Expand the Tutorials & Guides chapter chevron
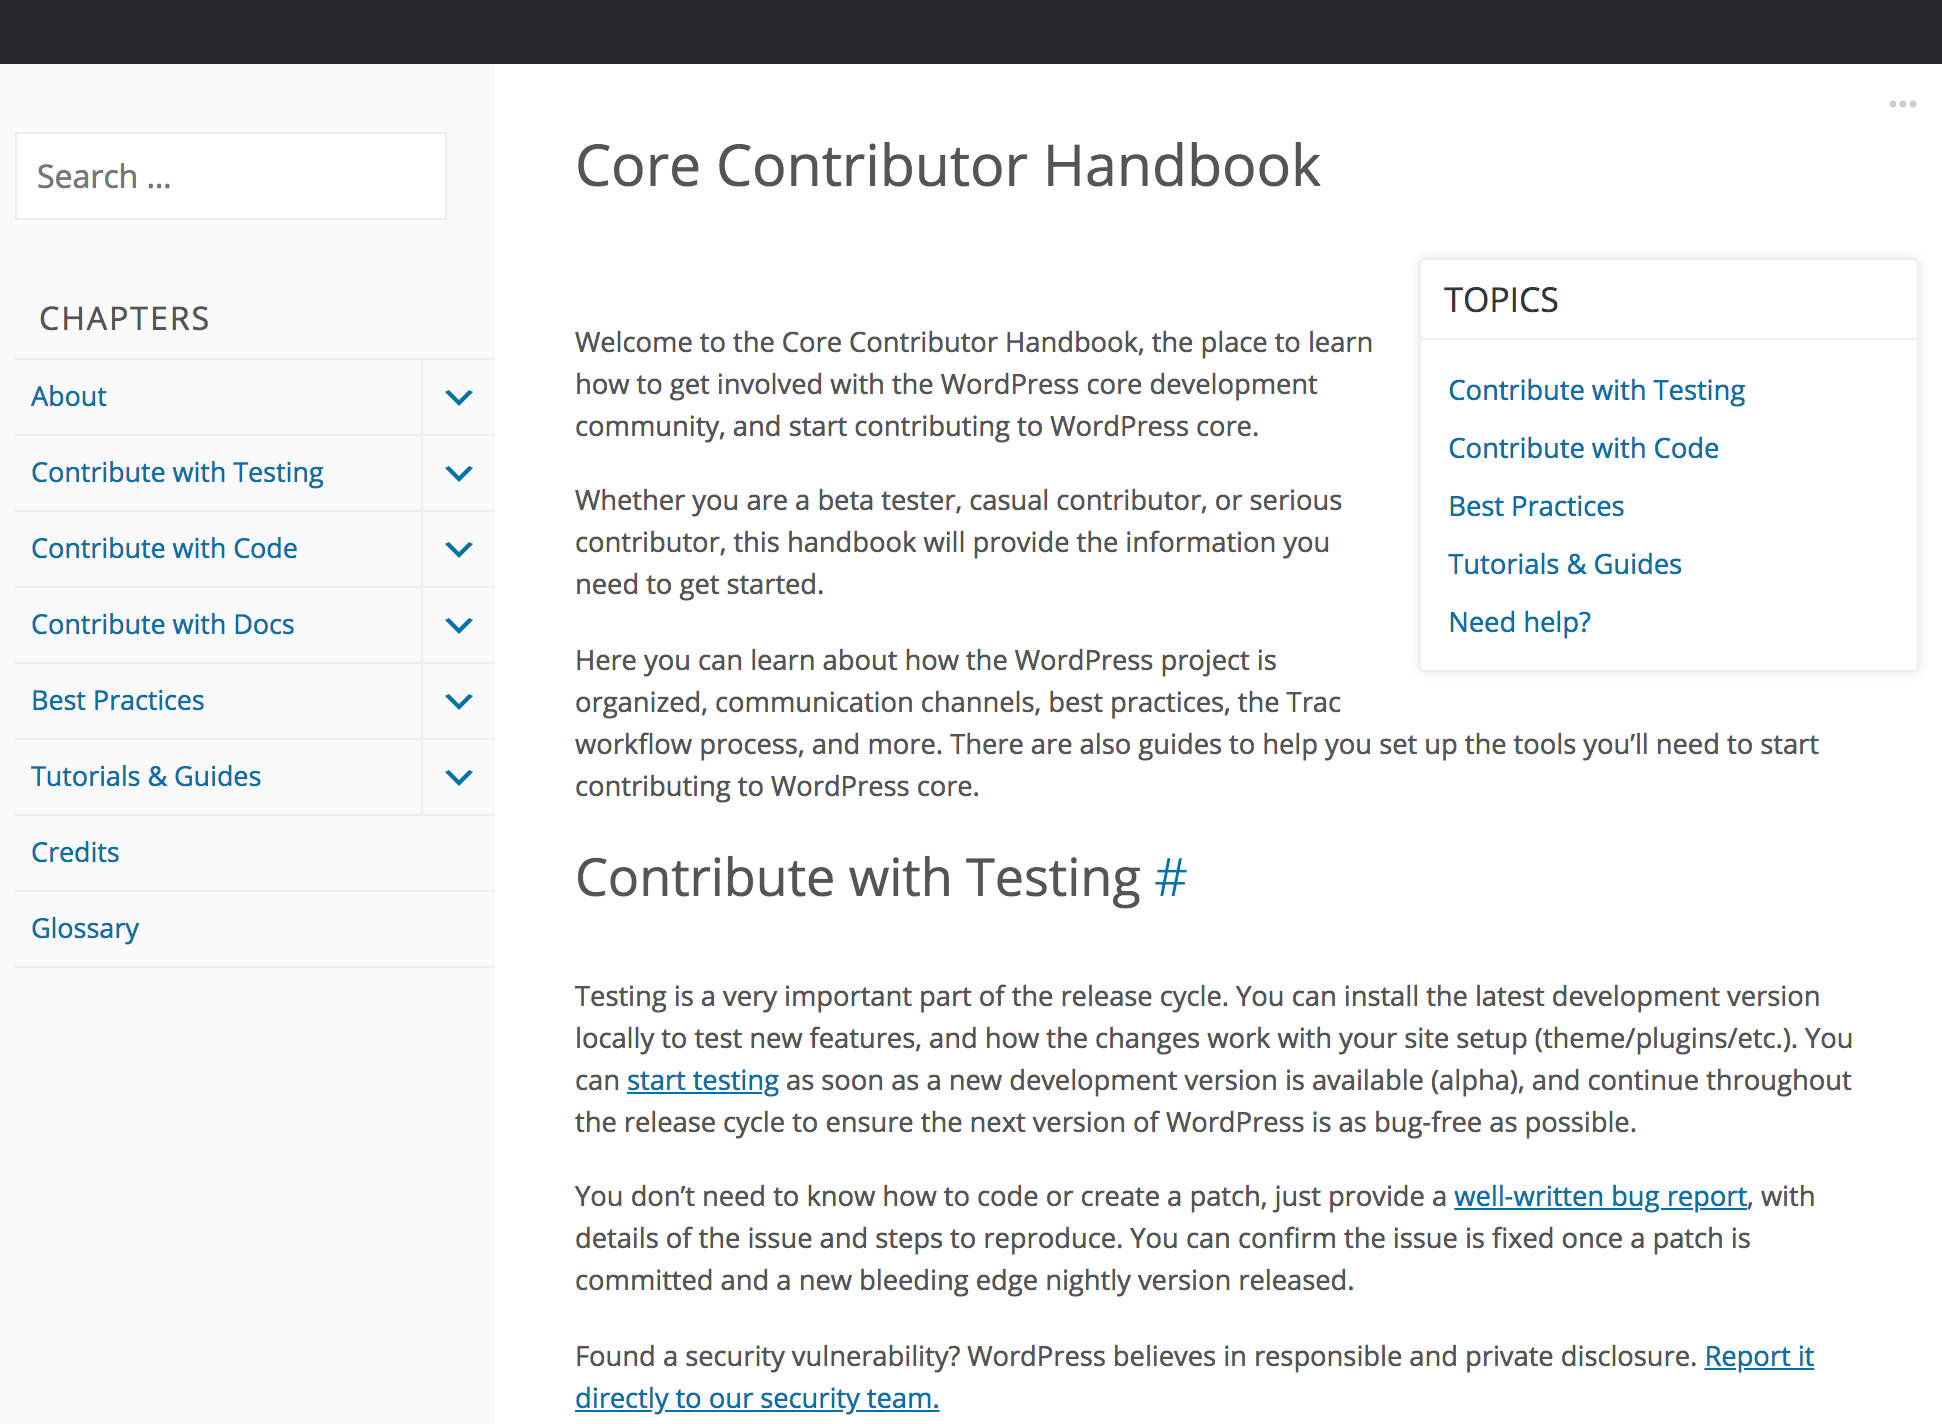Viewport: 1942px width, 1424px height. pos(459,777)
